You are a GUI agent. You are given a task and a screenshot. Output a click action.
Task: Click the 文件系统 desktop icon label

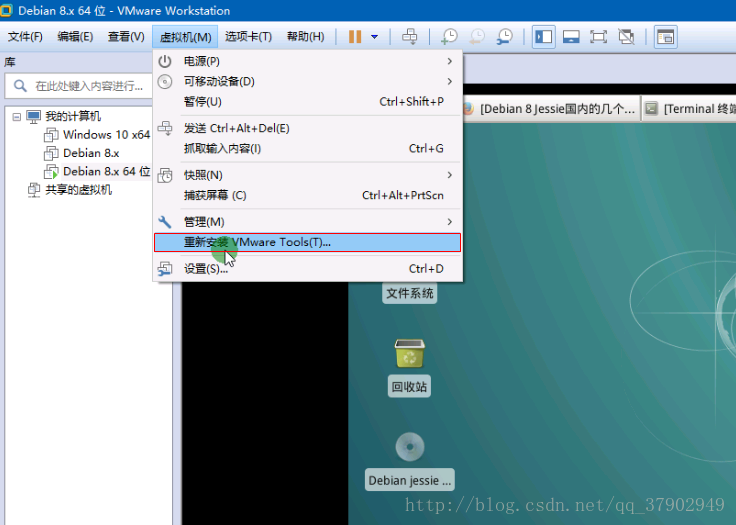point(409,293)
